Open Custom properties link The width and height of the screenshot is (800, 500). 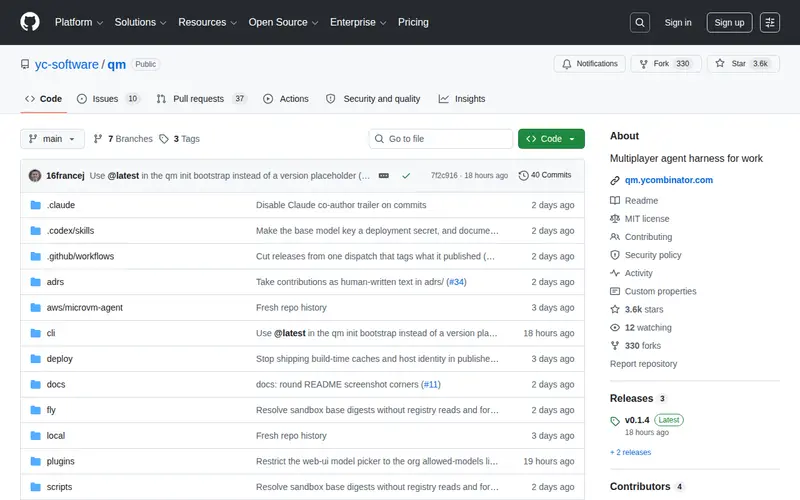(x=660, y=291)
